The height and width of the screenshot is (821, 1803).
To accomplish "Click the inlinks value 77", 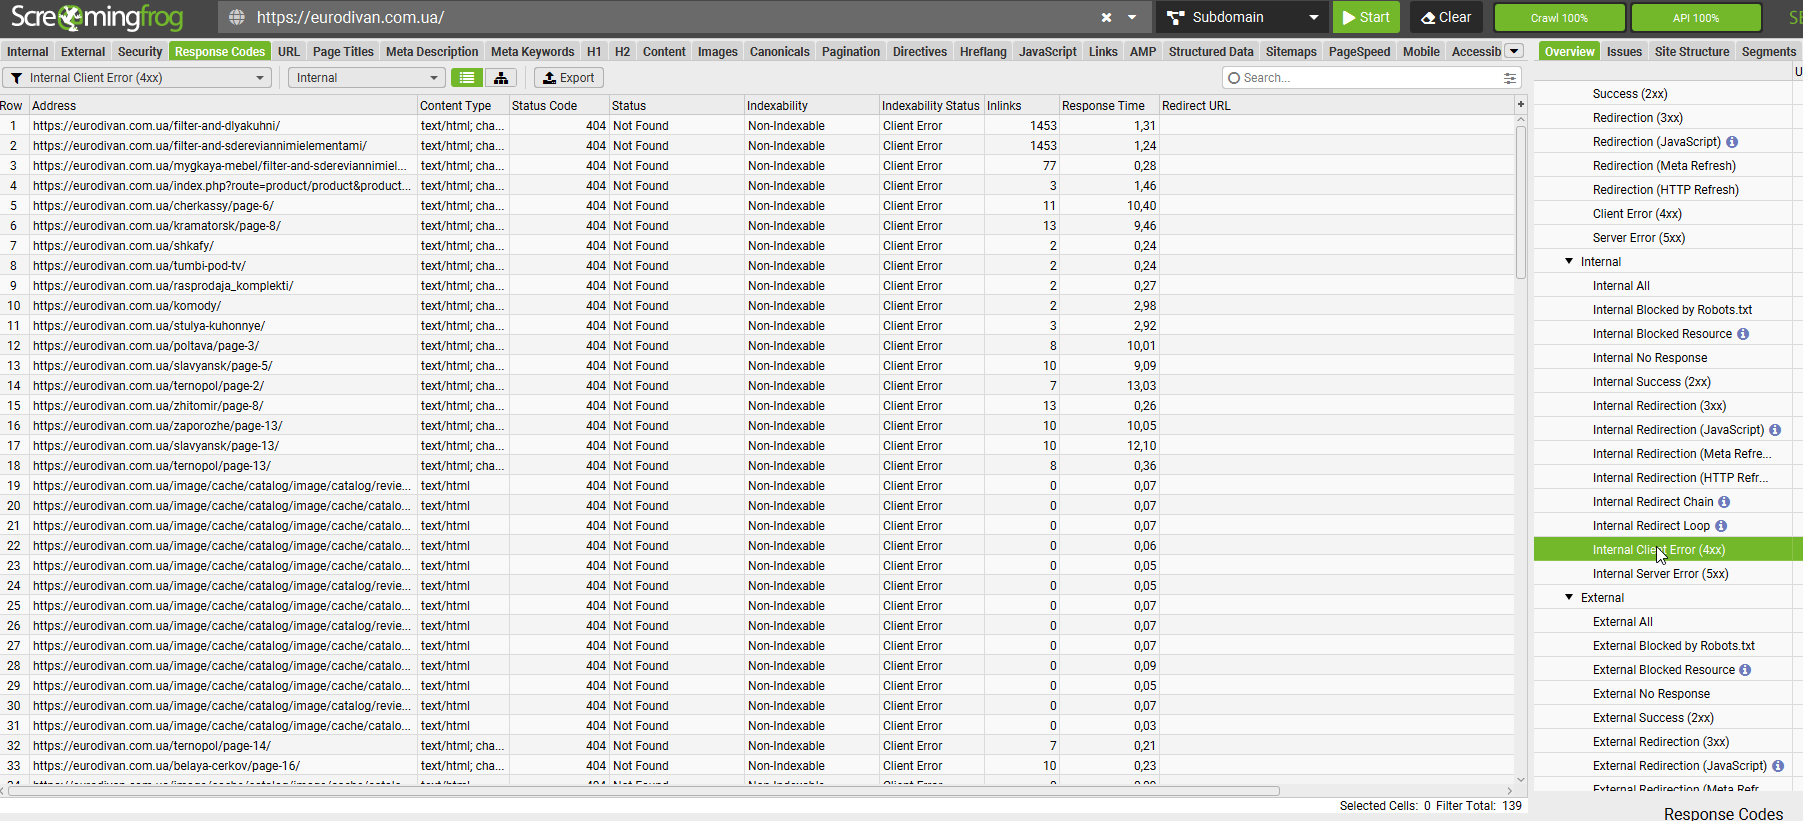I will tap(1049, 166).
